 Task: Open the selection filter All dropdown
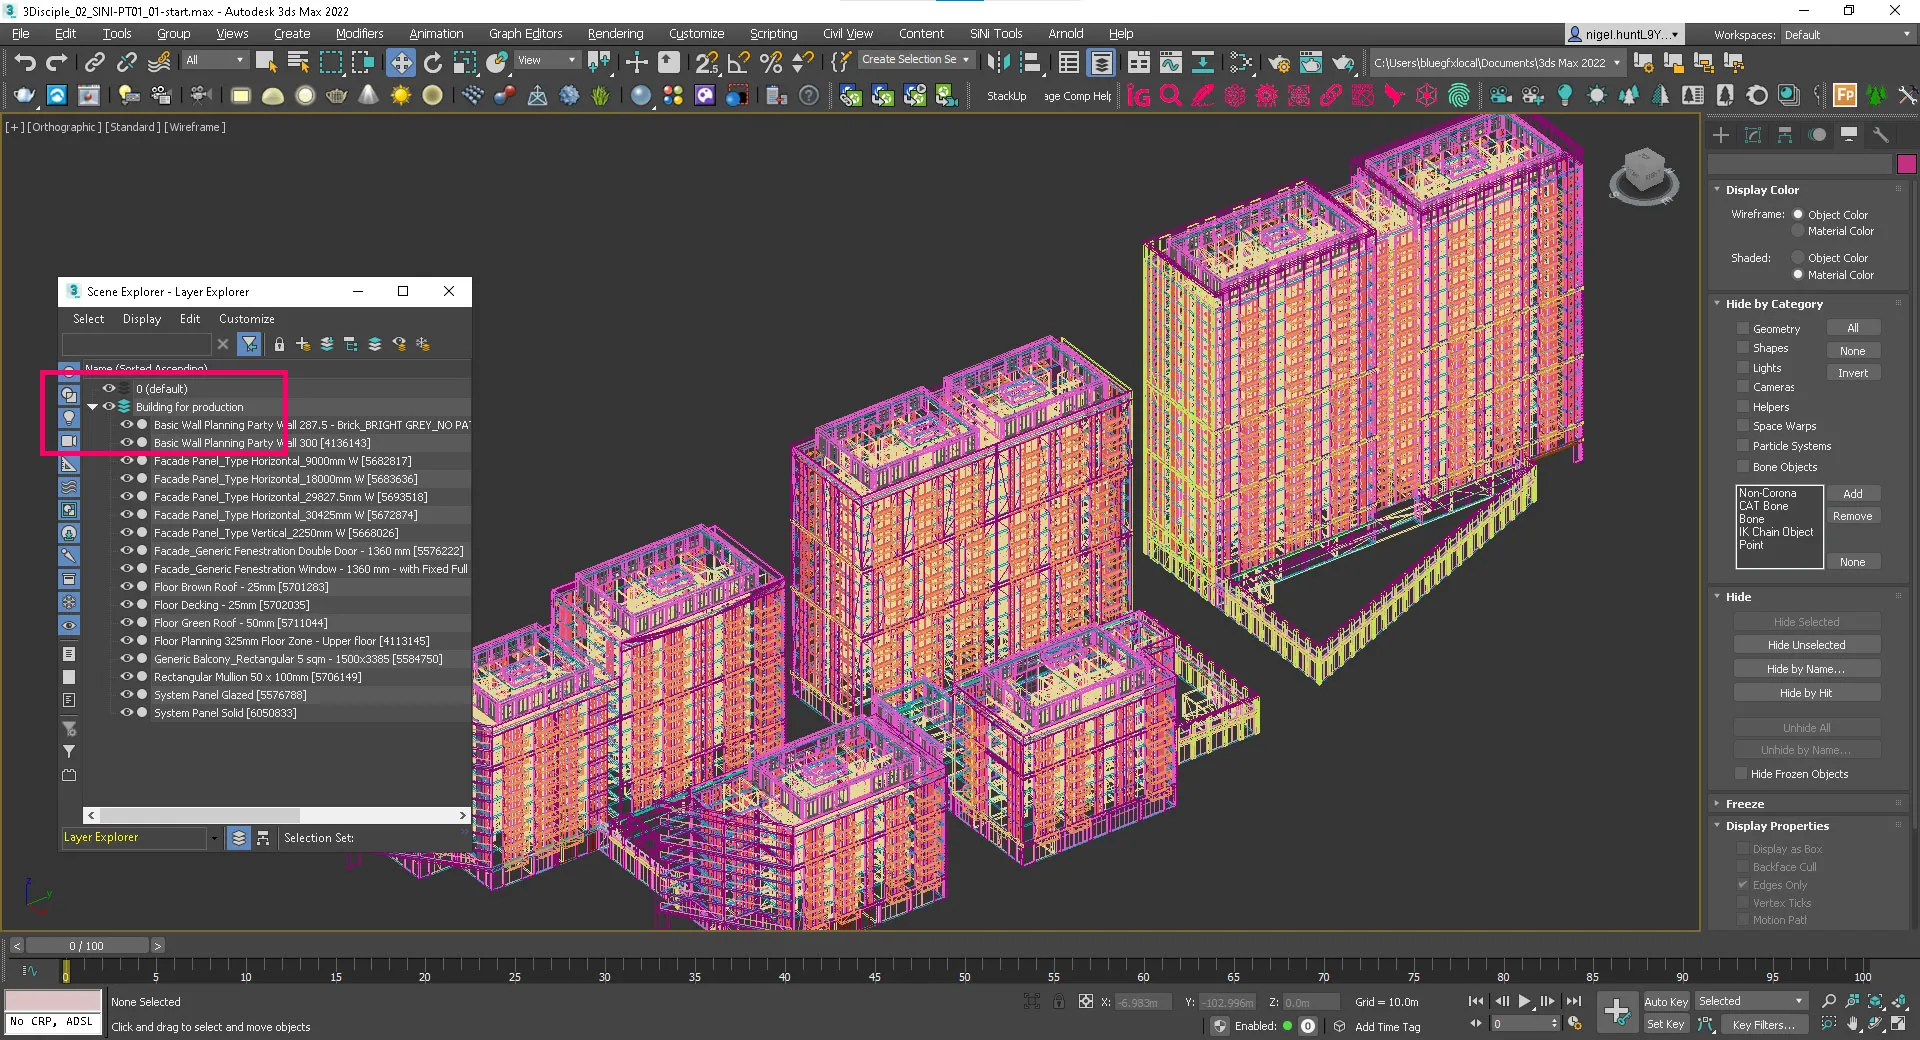[x=215, y=60]
